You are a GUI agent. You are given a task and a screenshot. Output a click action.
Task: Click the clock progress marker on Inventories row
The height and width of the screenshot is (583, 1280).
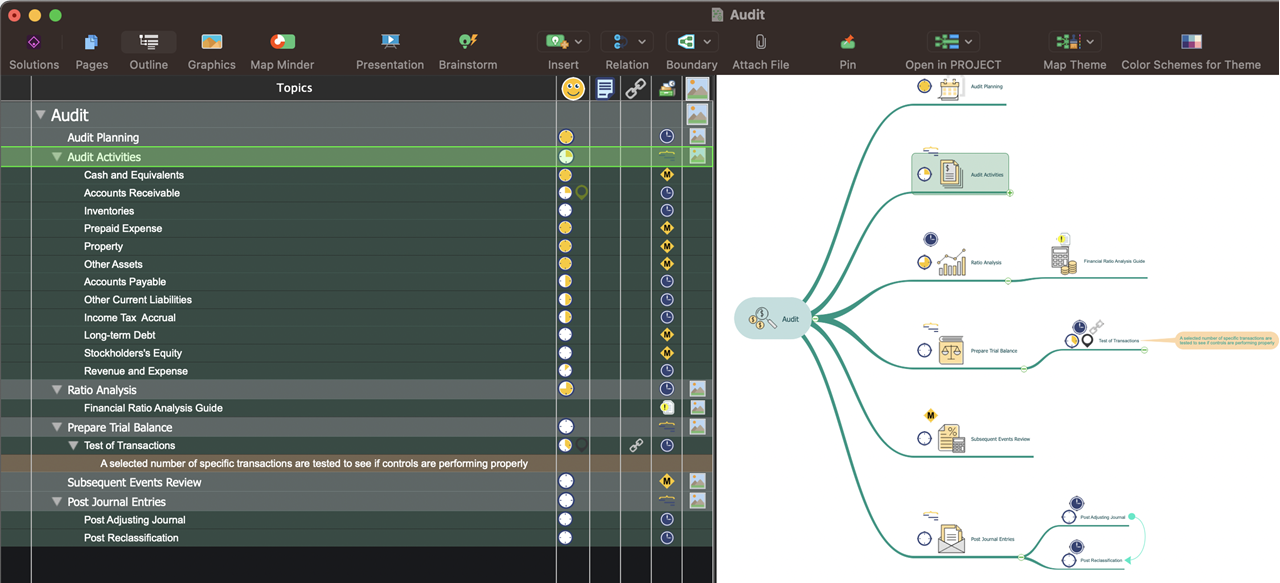(666, 210)
